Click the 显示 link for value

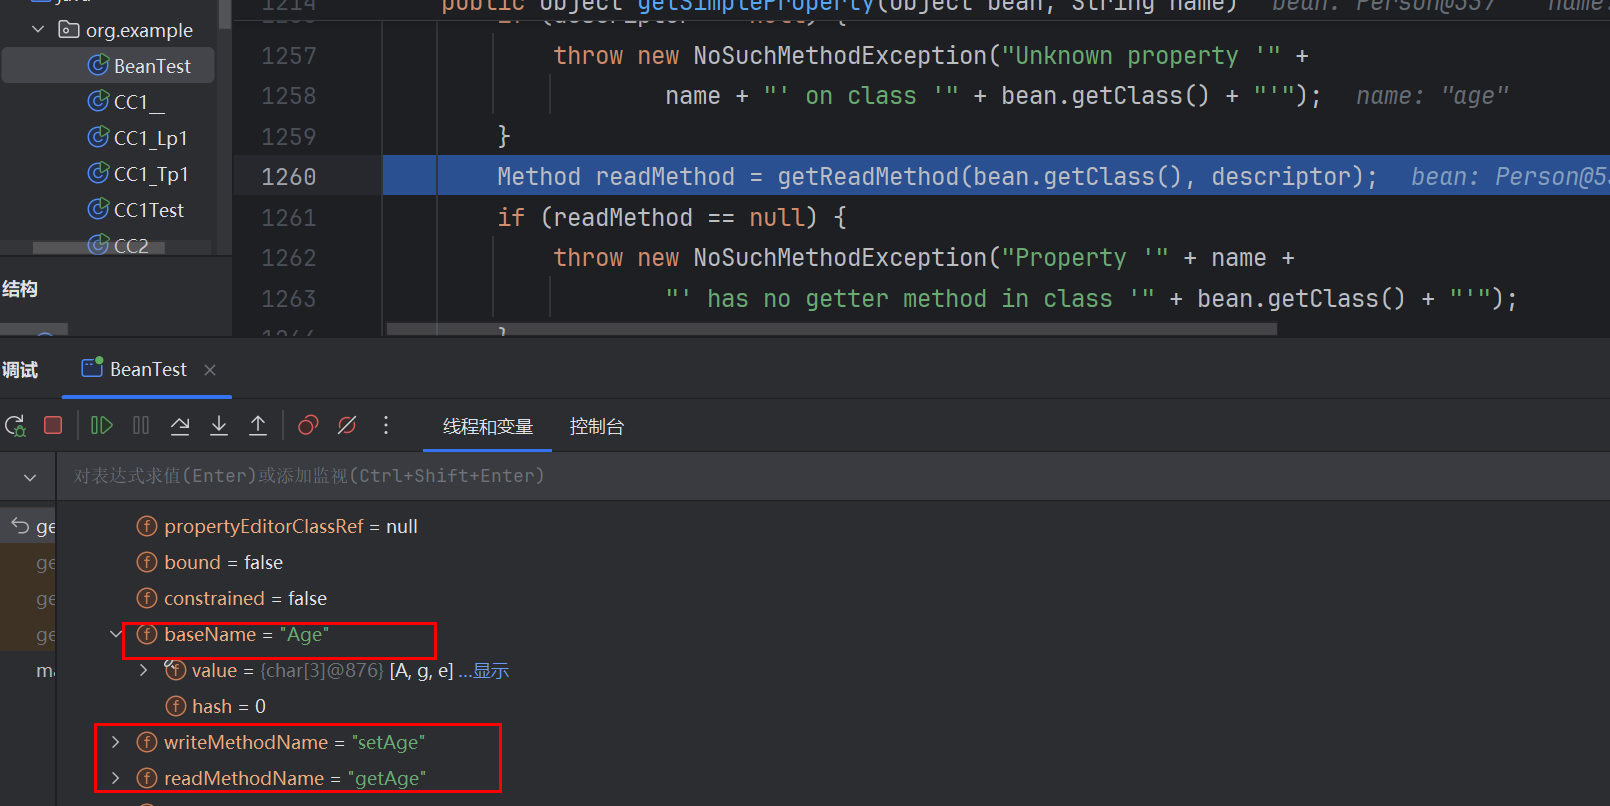click(x=484, y=671)
